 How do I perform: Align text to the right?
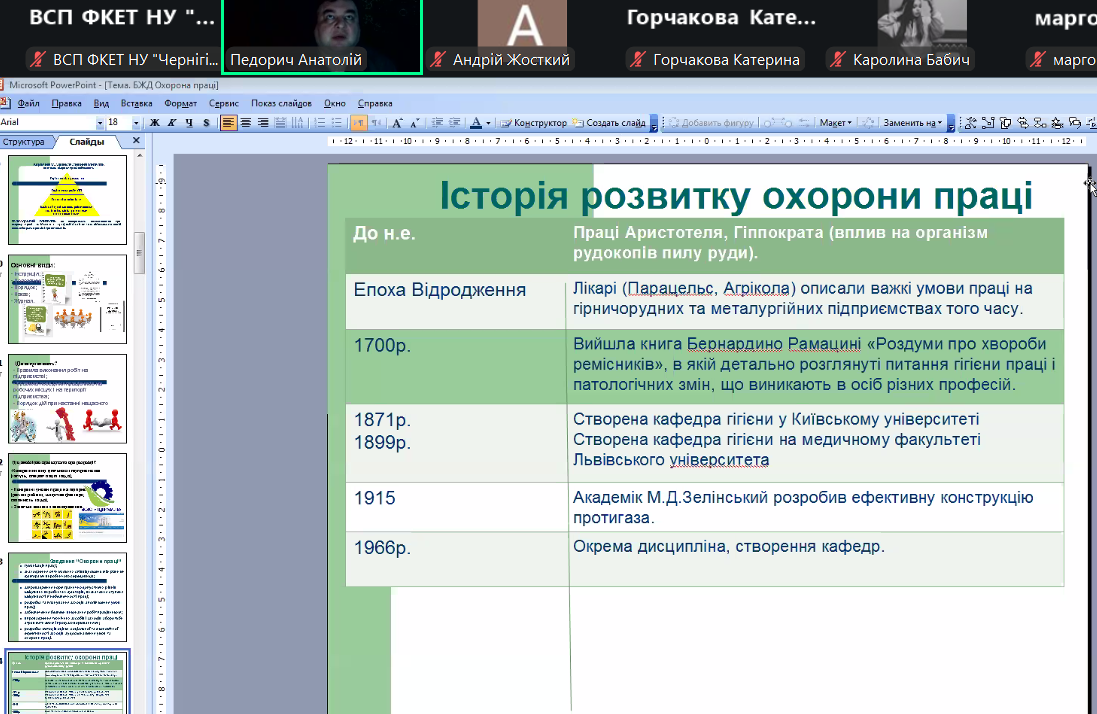[263, 123]
